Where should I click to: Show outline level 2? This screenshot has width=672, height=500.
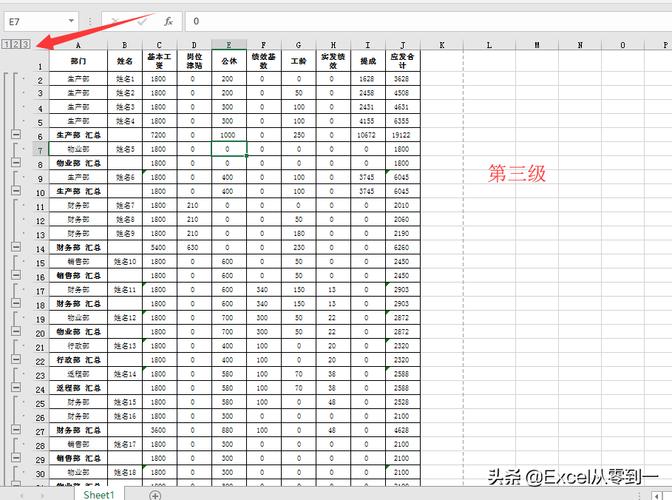pos(16,44)
